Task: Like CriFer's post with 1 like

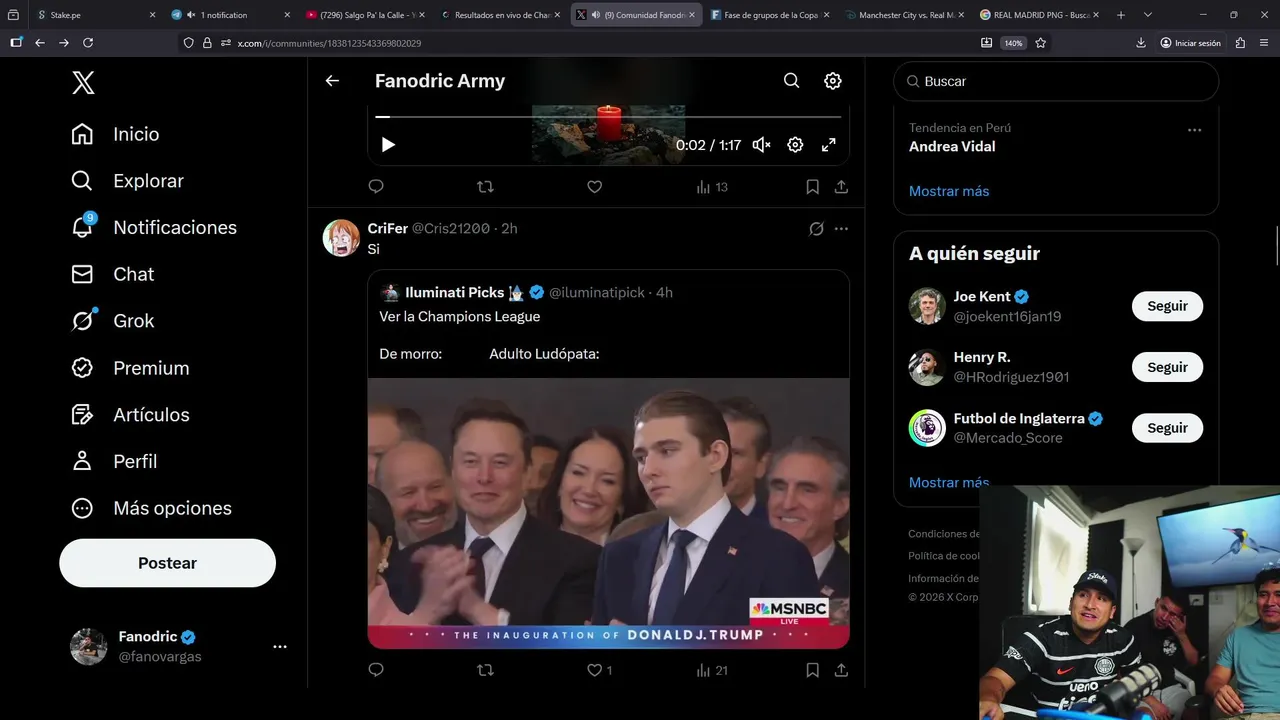Action: pyautogui.click(x=599, y=670)
